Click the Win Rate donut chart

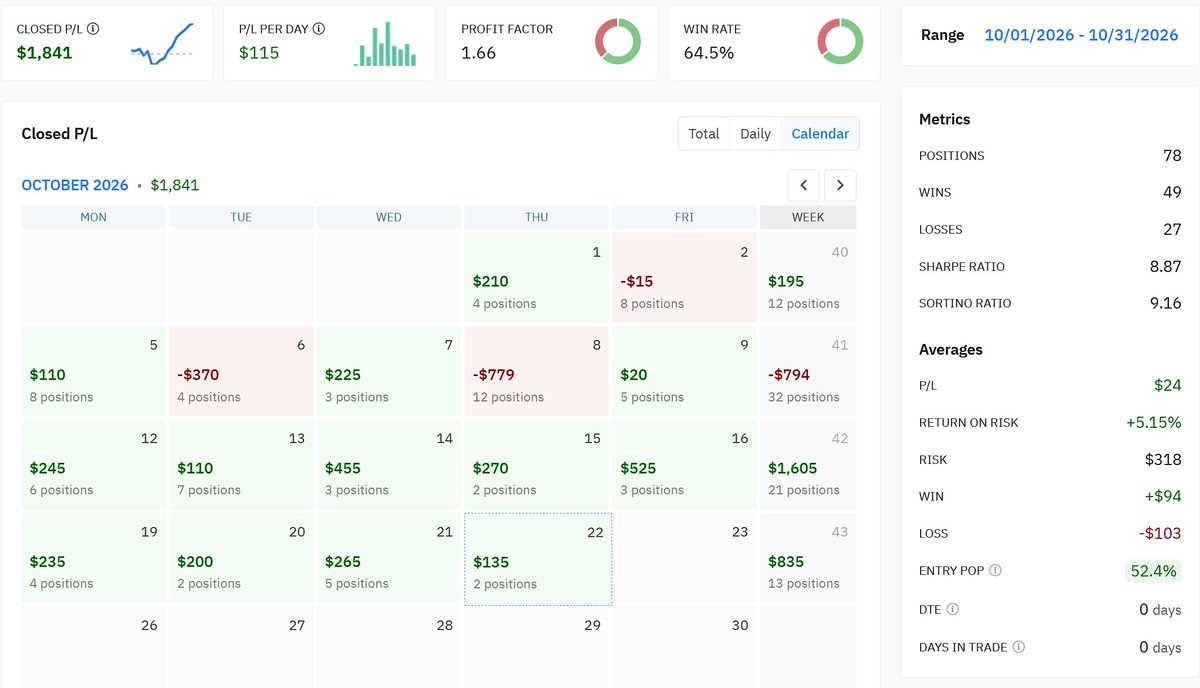pyautogui.click(x=839, y=42)
